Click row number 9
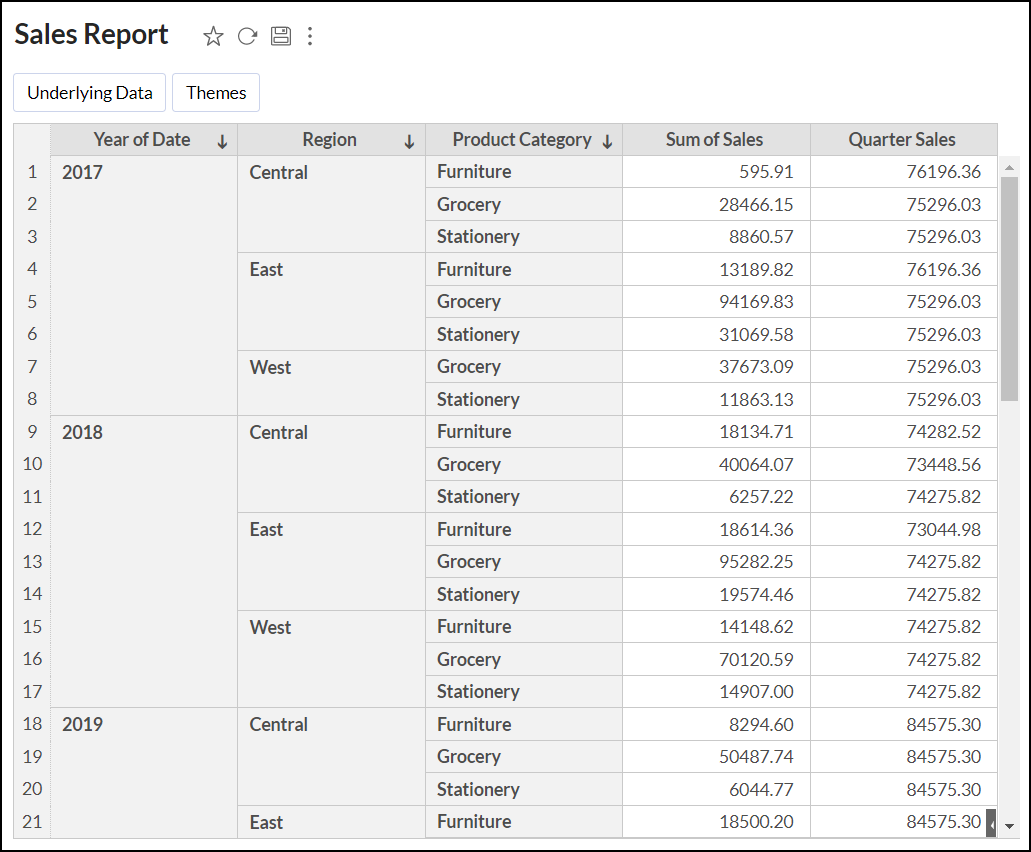This screenshot has width=1031, height=852. coord(31,432)
